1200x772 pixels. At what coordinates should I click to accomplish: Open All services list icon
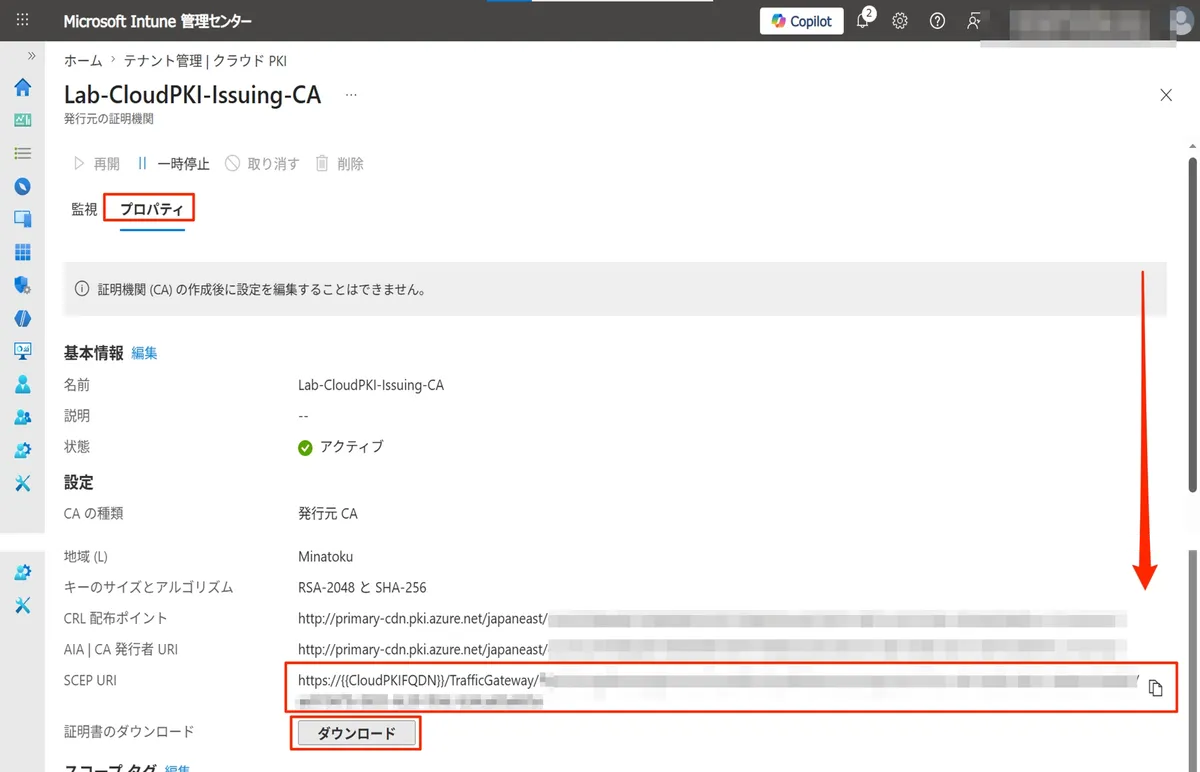pos(22,153)
